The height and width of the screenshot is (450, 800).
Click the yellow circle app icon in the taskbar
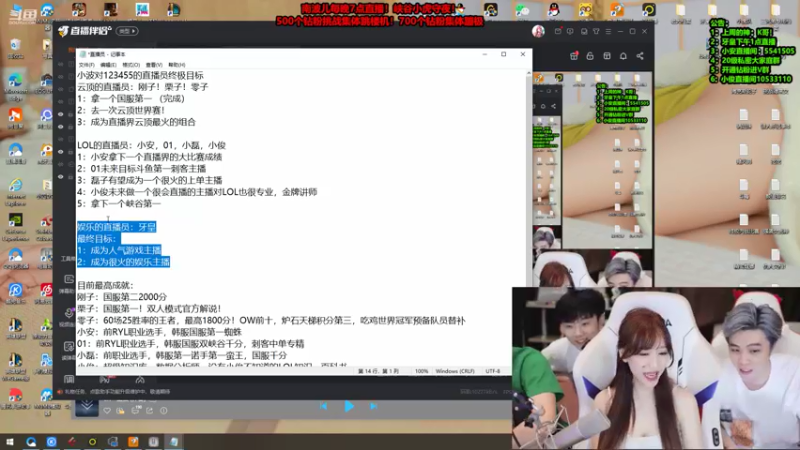pyautogui.click(x=92, y=442)
